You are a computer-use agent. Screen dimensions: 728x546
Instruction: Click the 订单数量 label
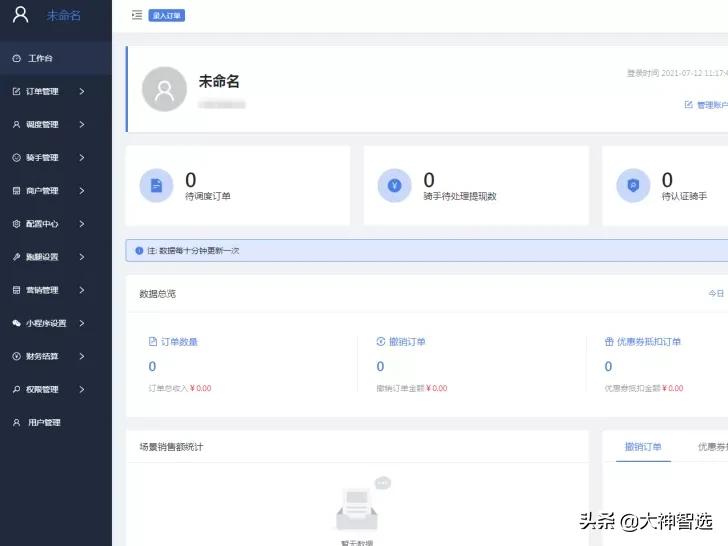tap(179, 342)
